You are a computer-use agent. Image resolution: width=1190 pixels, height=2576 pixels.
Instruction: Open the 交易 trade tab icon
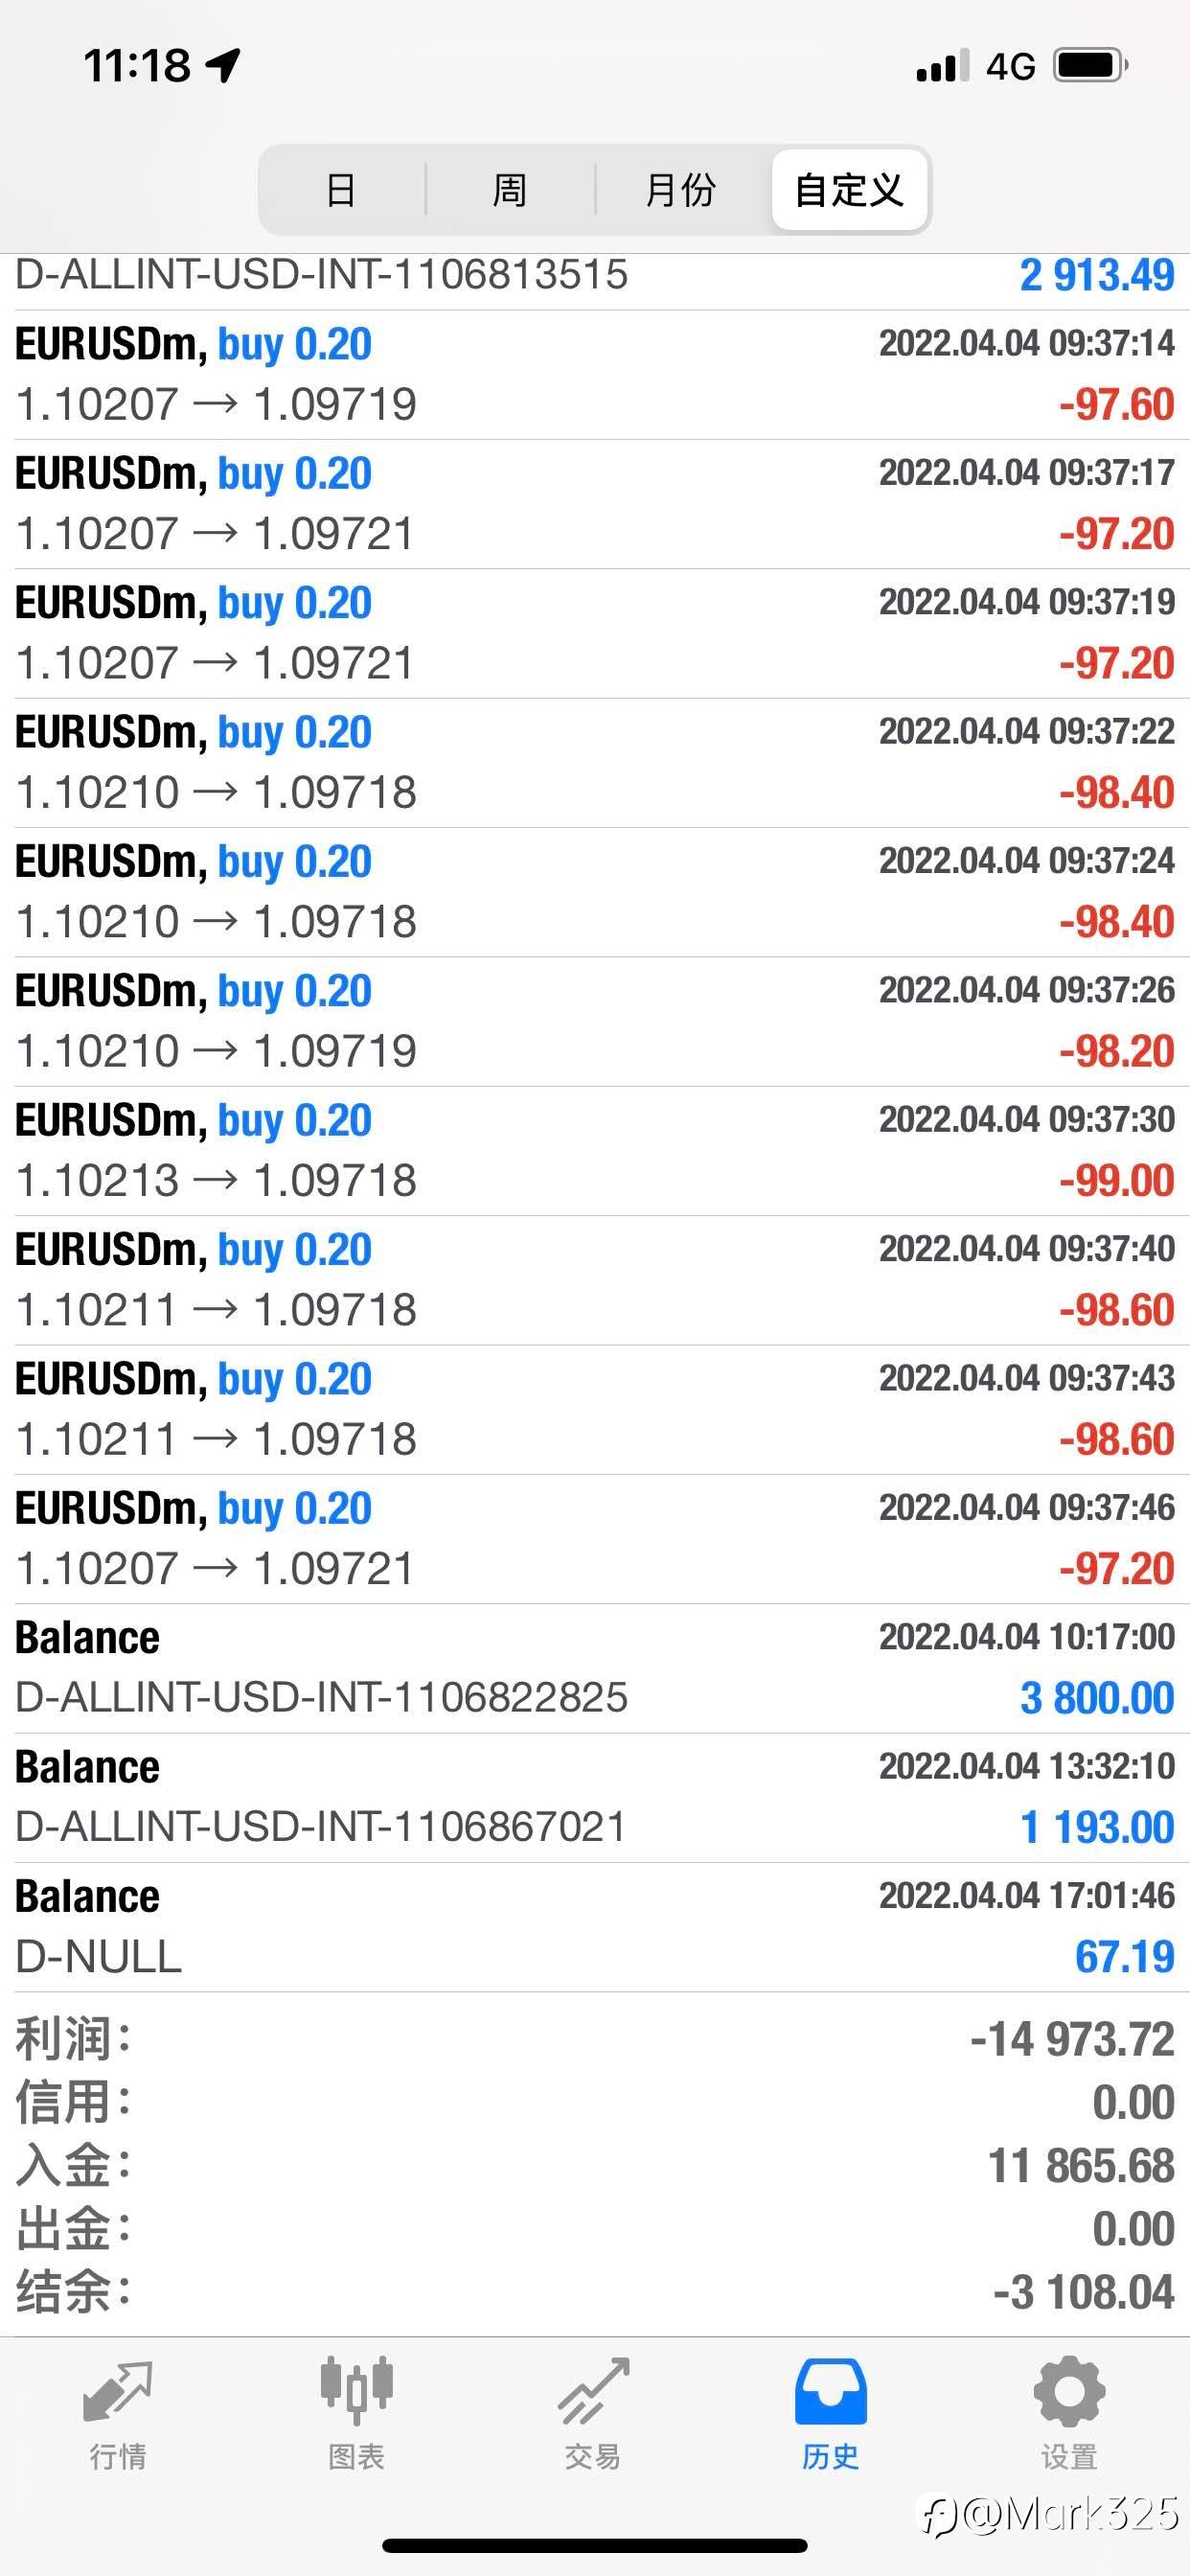point(593,2391)
